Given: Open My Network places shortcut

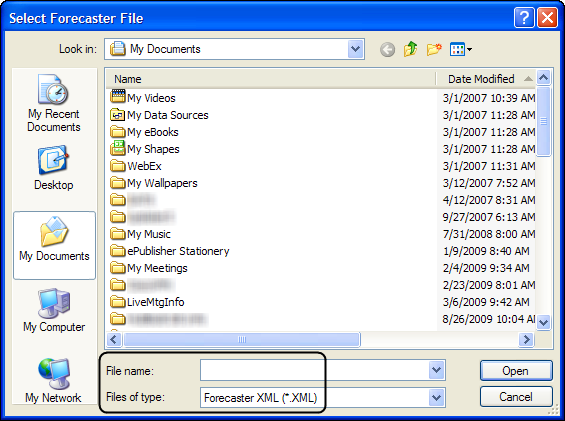Looking at the screenshot, I should tap(53, 381).
